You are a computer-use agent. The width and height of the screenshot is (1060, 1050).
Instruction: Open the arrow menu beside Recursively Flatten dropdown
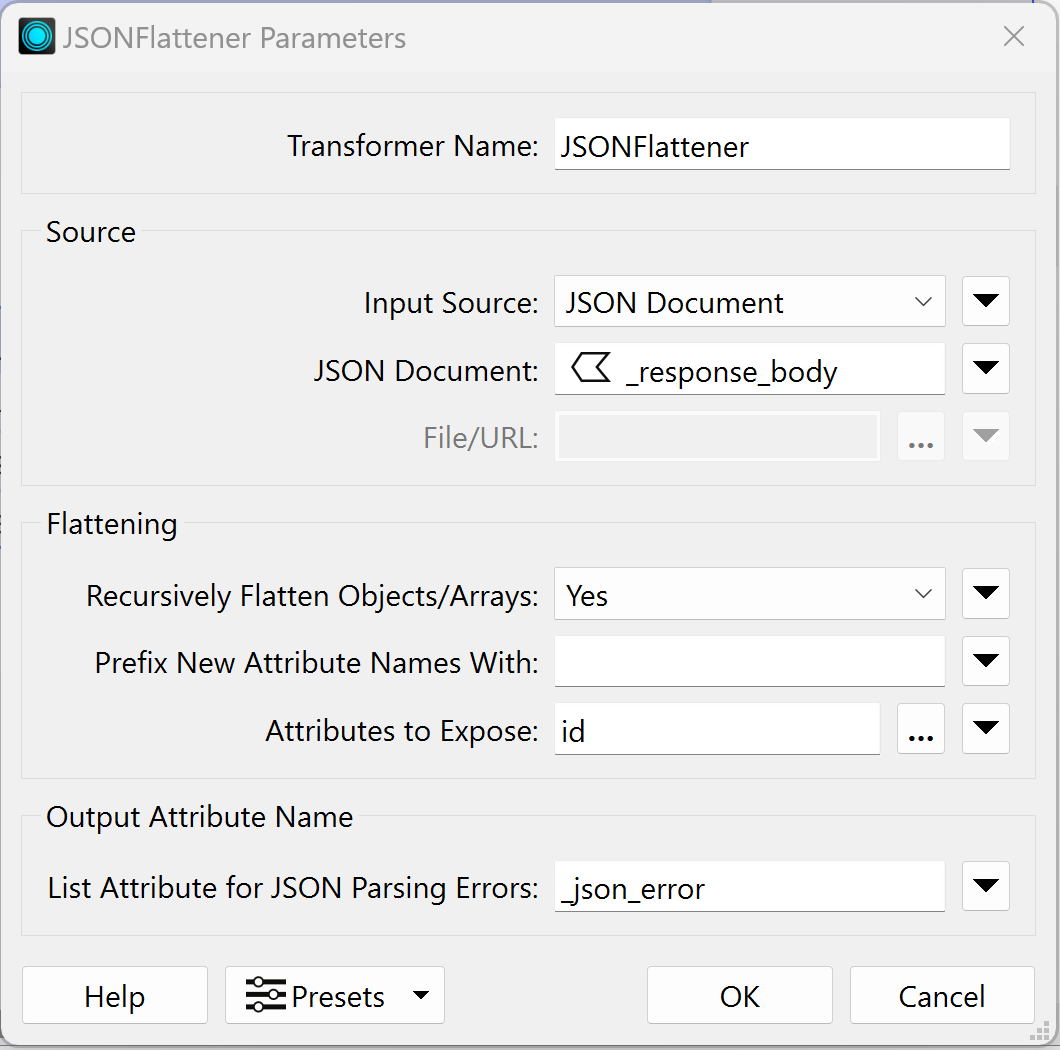point(985,594)
